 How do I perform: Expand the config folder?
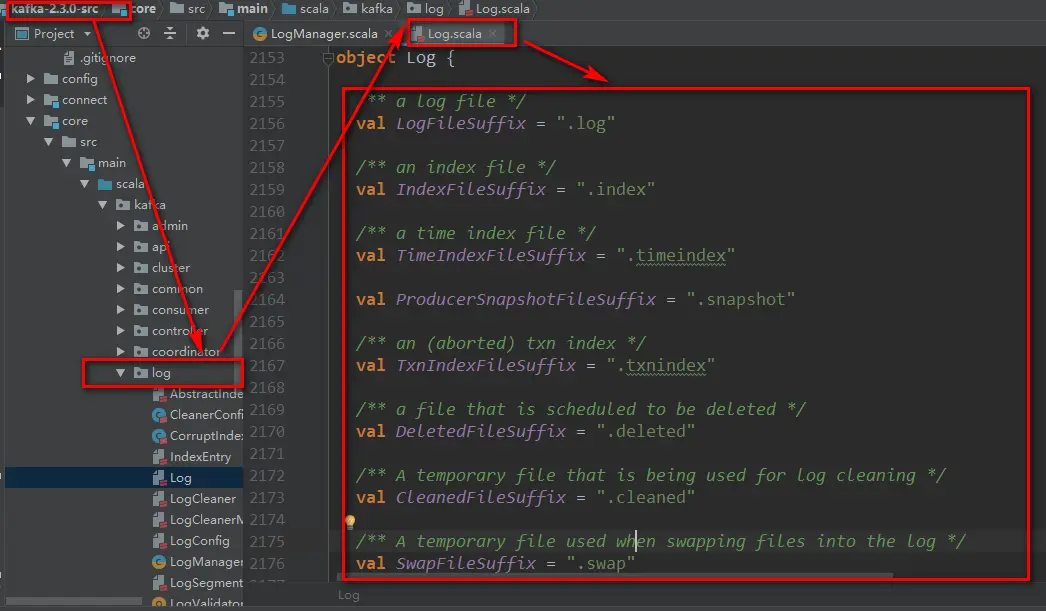[x=31, y=79]
